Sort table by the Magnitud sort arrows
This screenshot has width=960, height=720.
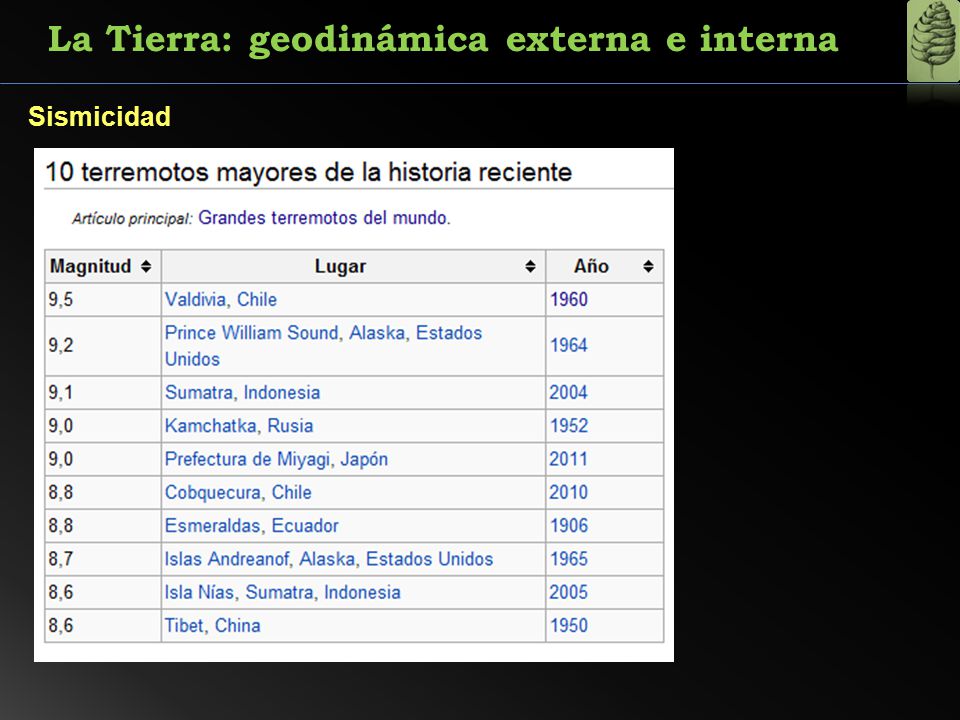[146, 266]
